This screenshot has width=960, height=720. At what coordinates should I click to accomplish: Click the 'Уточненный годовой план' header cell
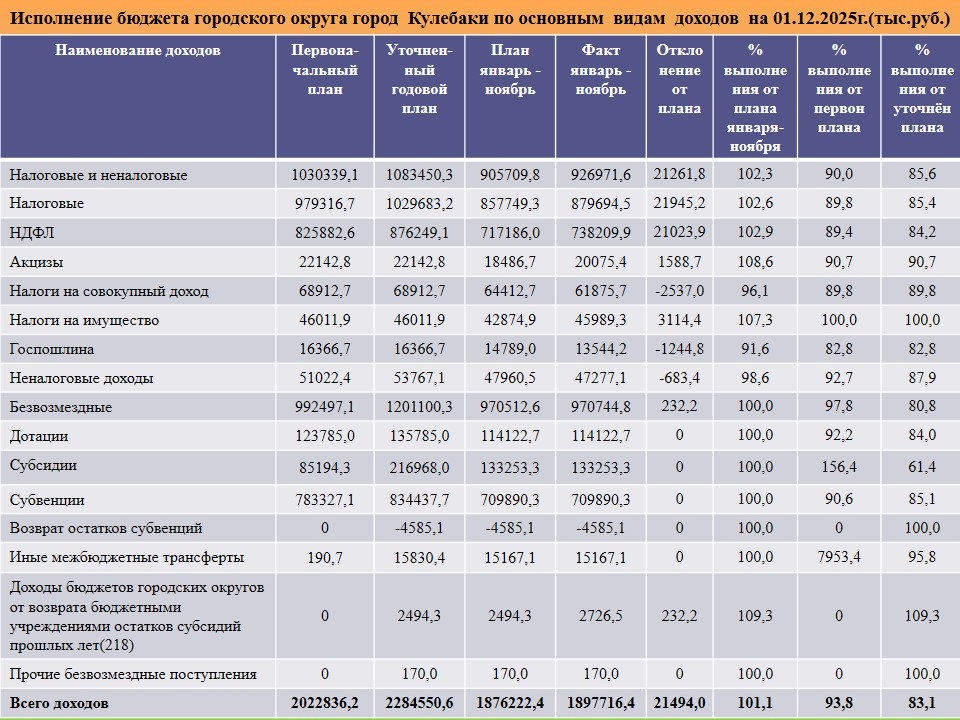[419, 79]
